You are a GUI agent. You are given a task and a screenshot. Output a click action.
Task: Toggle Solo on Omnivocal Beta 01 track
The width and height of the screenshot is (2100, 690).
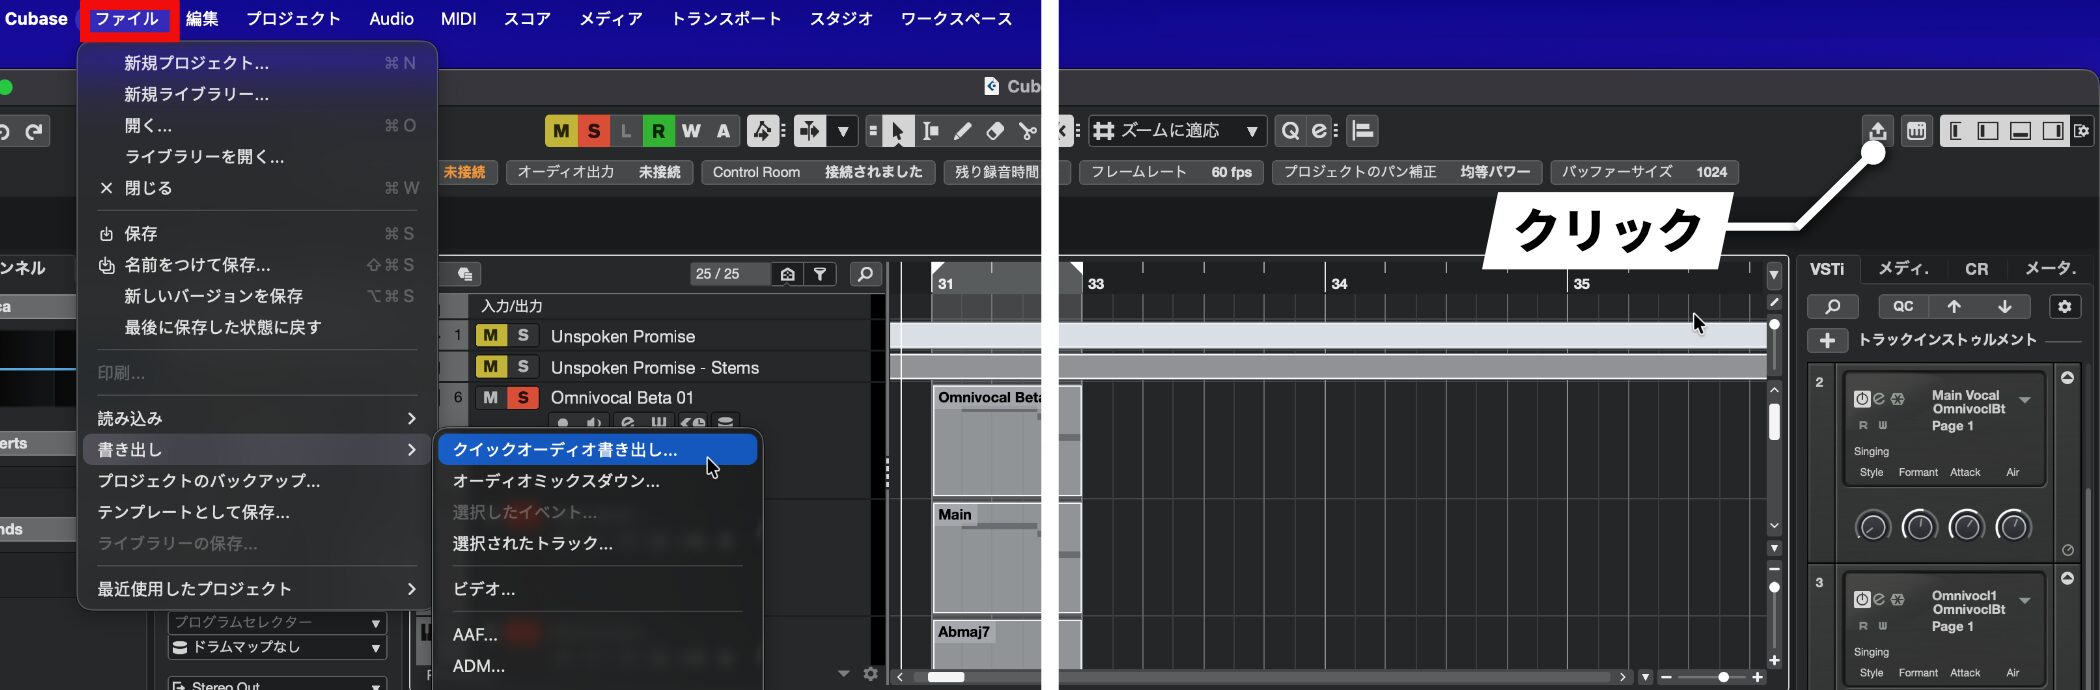[x=522, y=398]
